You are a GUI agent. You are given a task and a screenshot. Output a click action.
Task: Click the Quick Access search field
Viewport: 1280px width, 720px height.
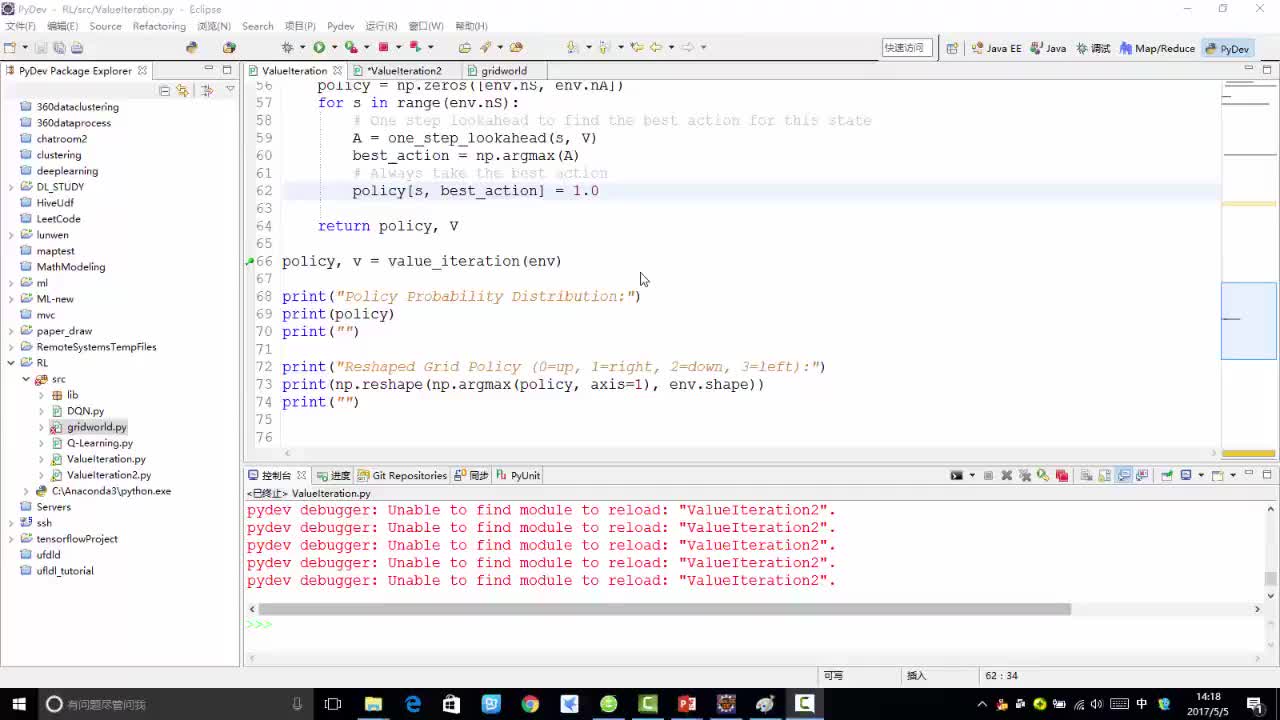(x=907, y=48)
